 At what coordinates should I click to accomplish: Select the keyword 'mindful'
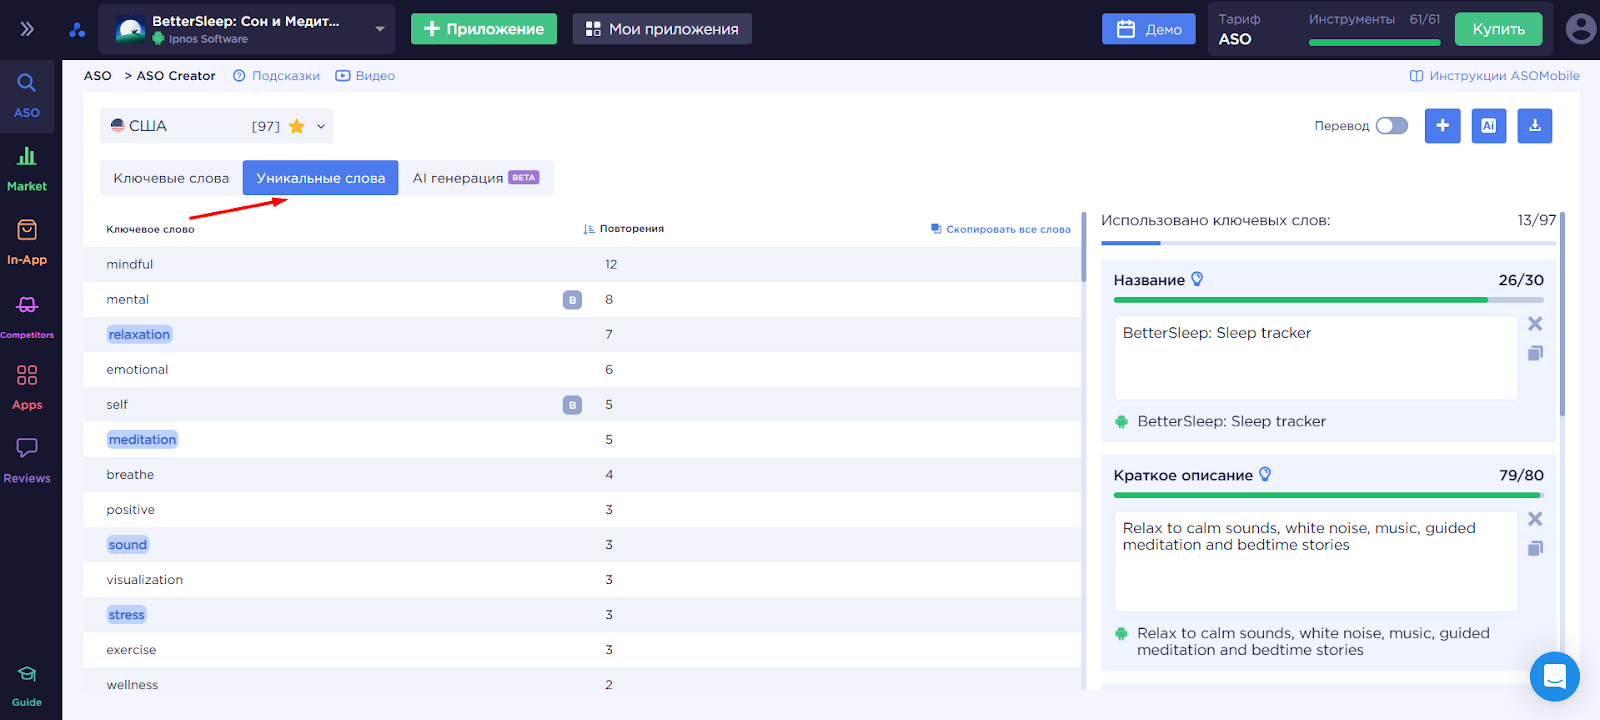tap(130, 264)
